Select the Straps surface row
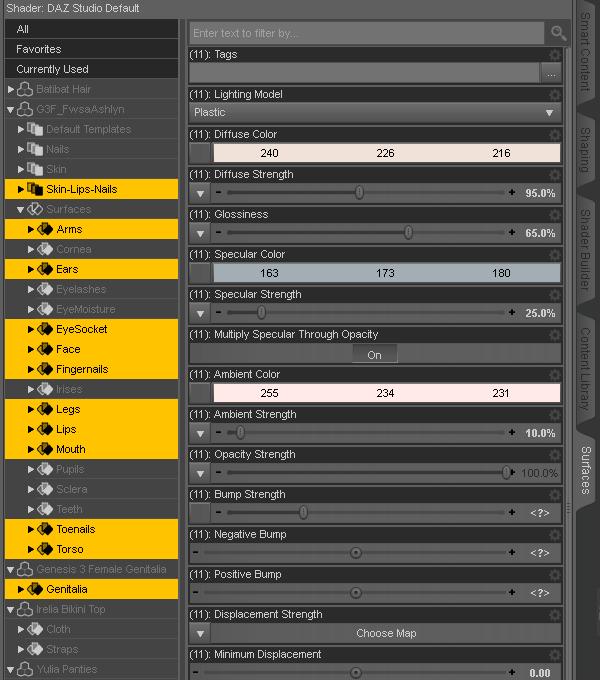This screenshot has height=680, width=600. pos(91,649)
